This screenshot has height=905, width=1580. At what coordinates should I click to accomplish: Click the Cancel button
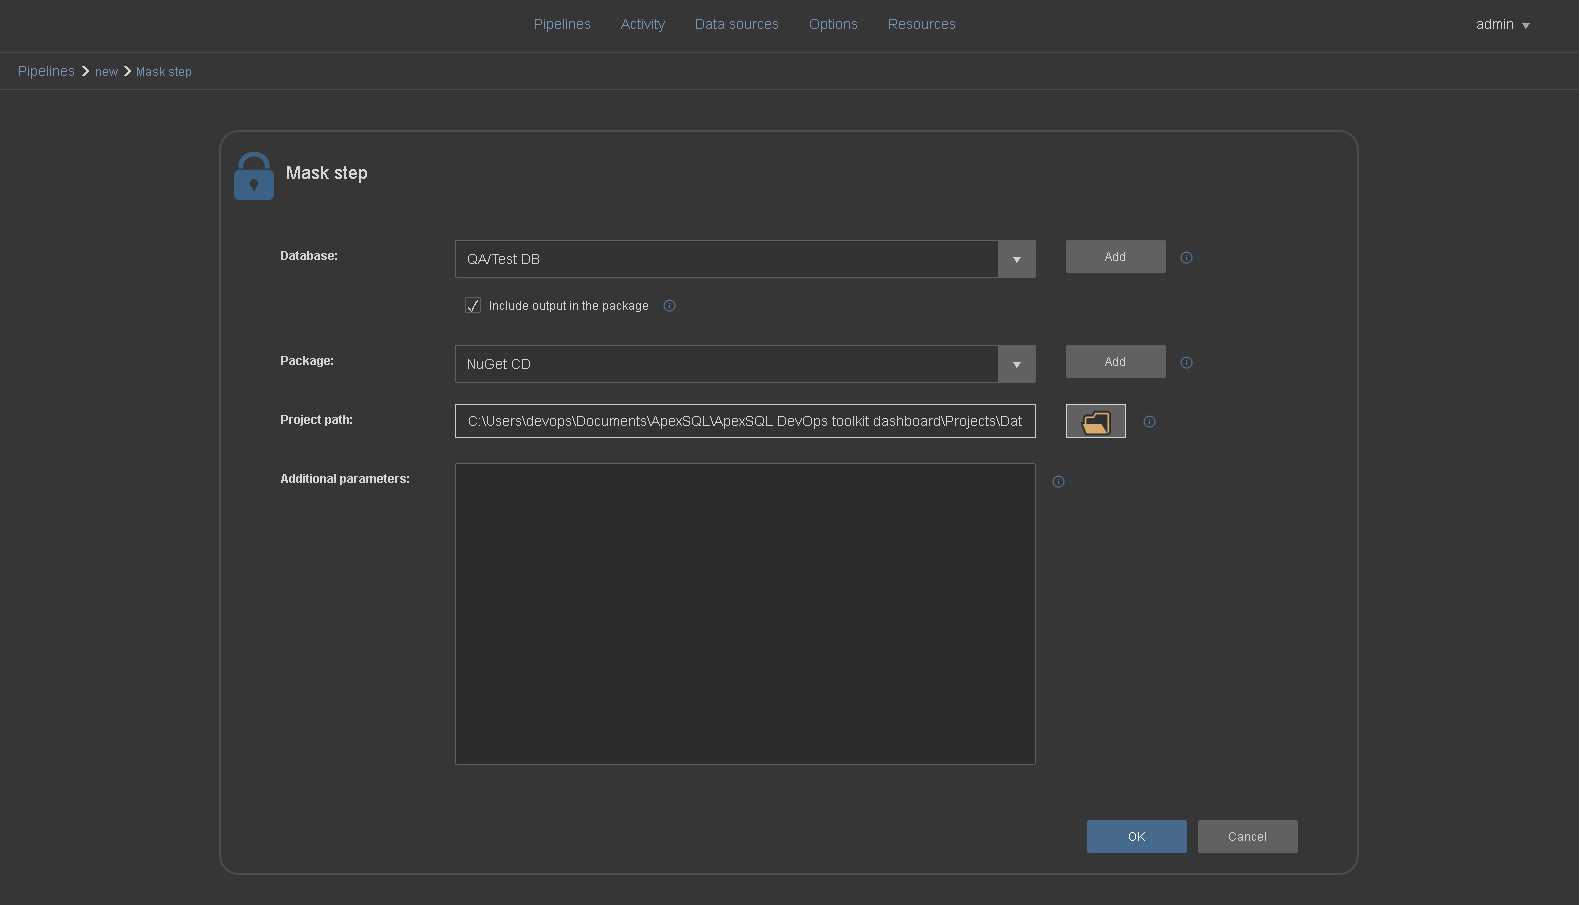click(x=1248, y=837)
